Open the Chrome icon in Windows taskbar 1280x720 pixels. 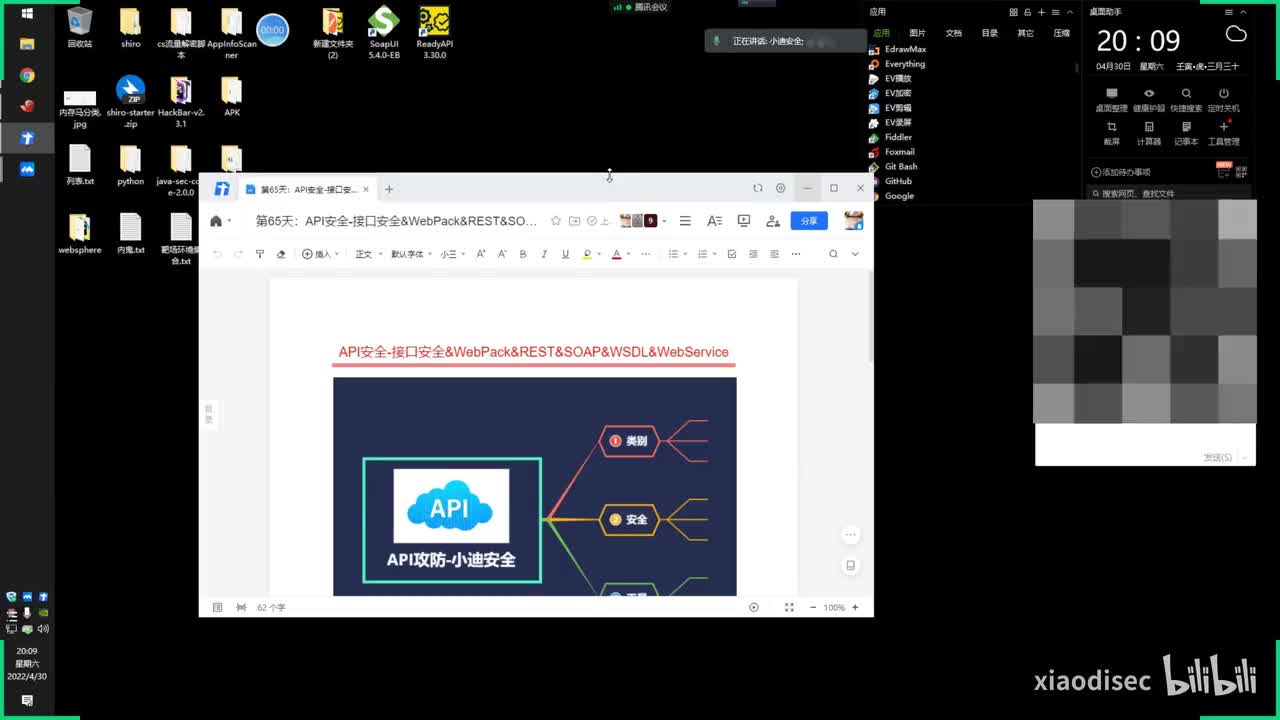click(x=27, y=75)
